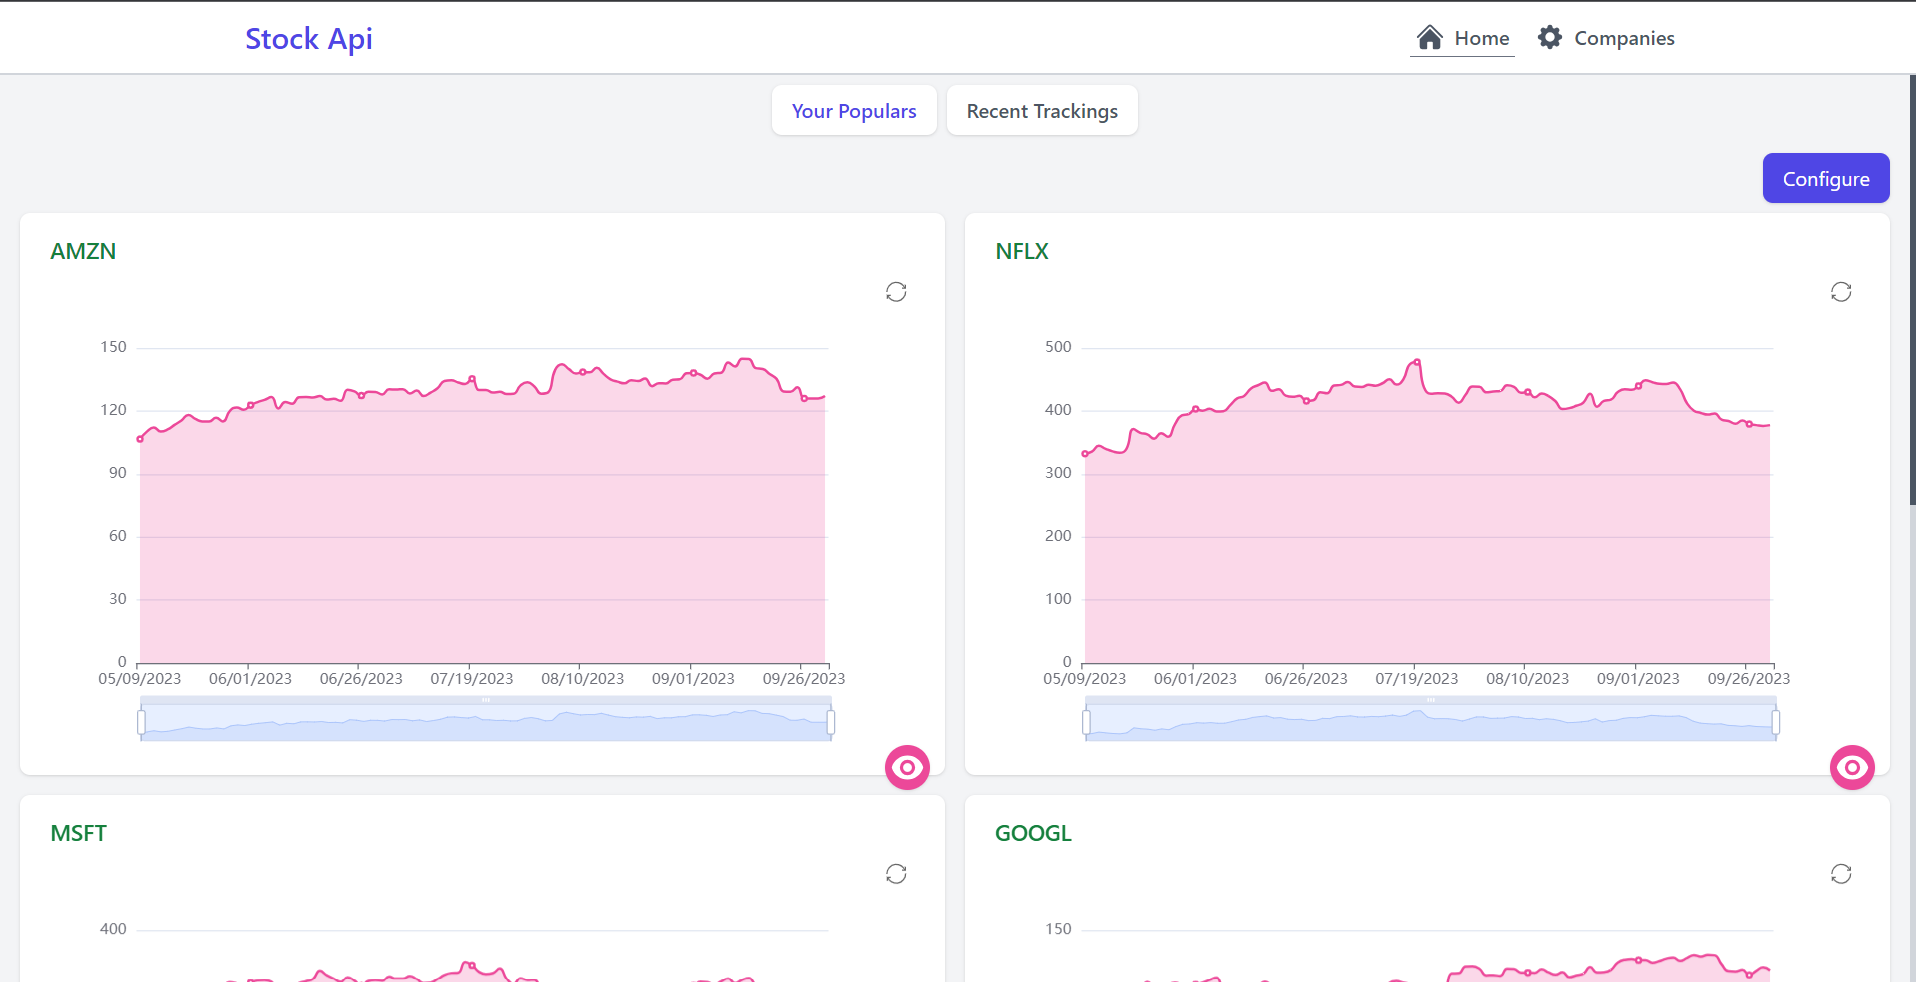Click AMZN chart 120 axis value

tap(113, 410)
